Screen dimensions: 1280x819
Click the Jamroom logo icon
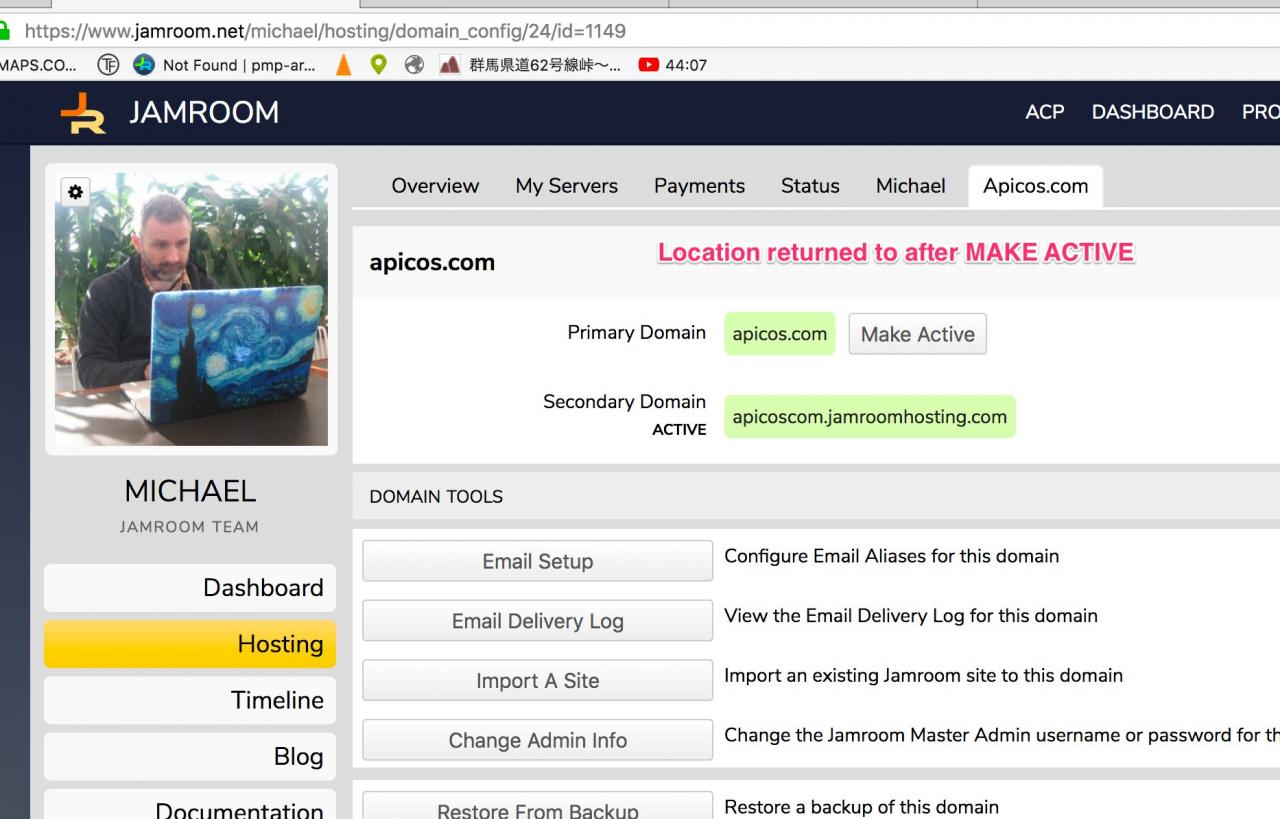click(83, 113)
